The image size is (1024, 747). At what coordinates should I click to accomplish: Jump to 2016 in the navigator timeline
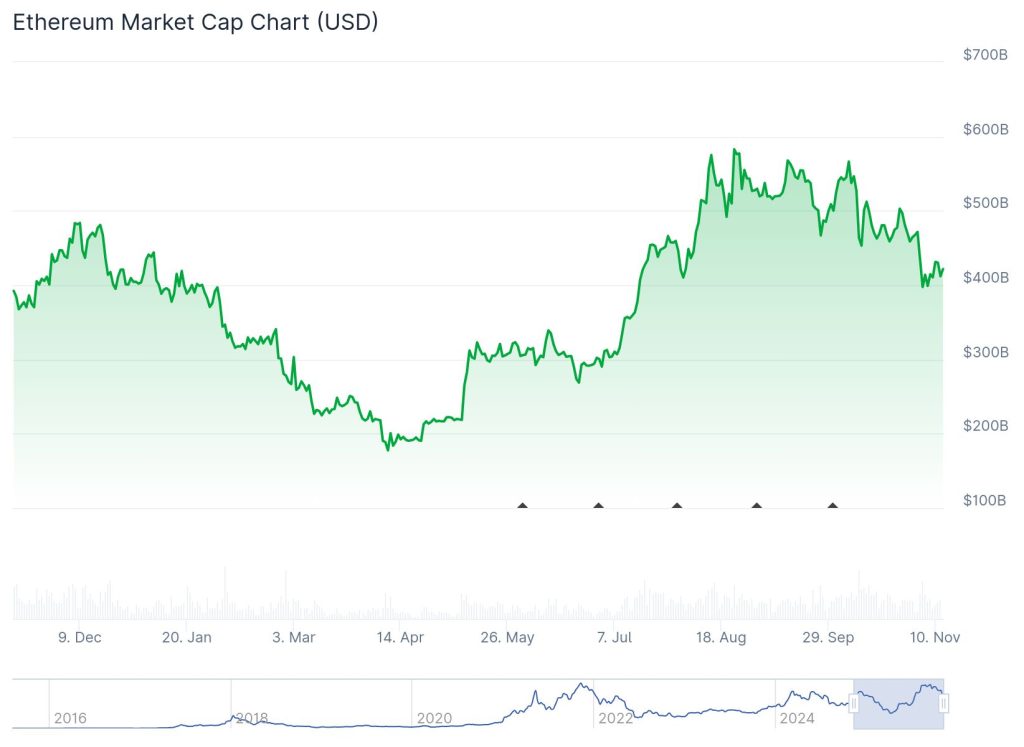[x=70, y=718]
